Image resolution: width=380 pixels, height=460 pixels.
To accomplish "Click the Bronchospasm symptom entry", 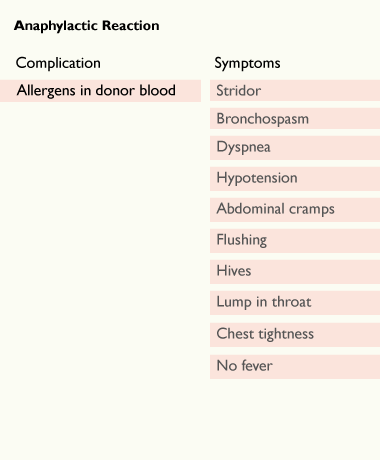I will (x=295, y=118).
